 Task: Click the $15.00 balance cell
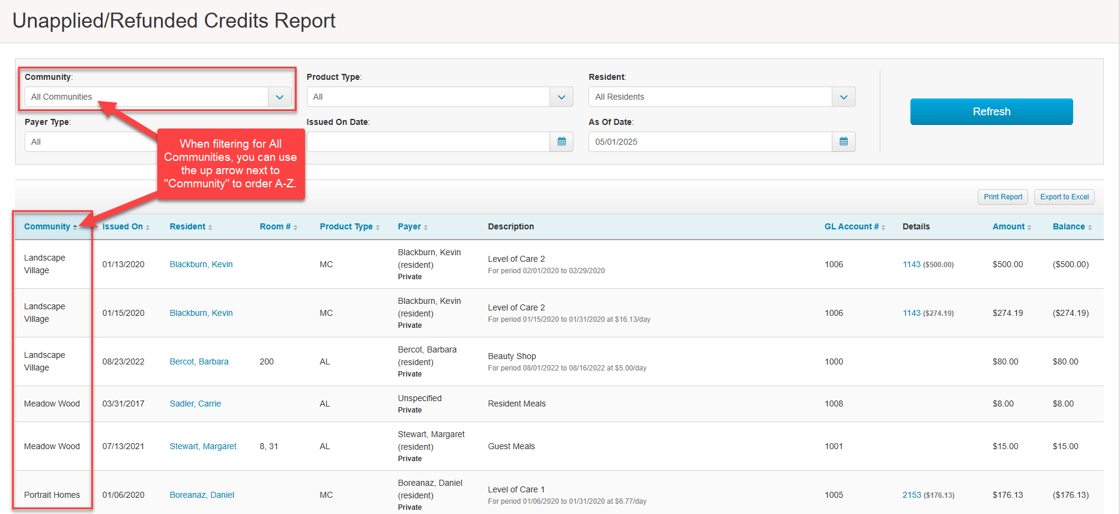1065,446
